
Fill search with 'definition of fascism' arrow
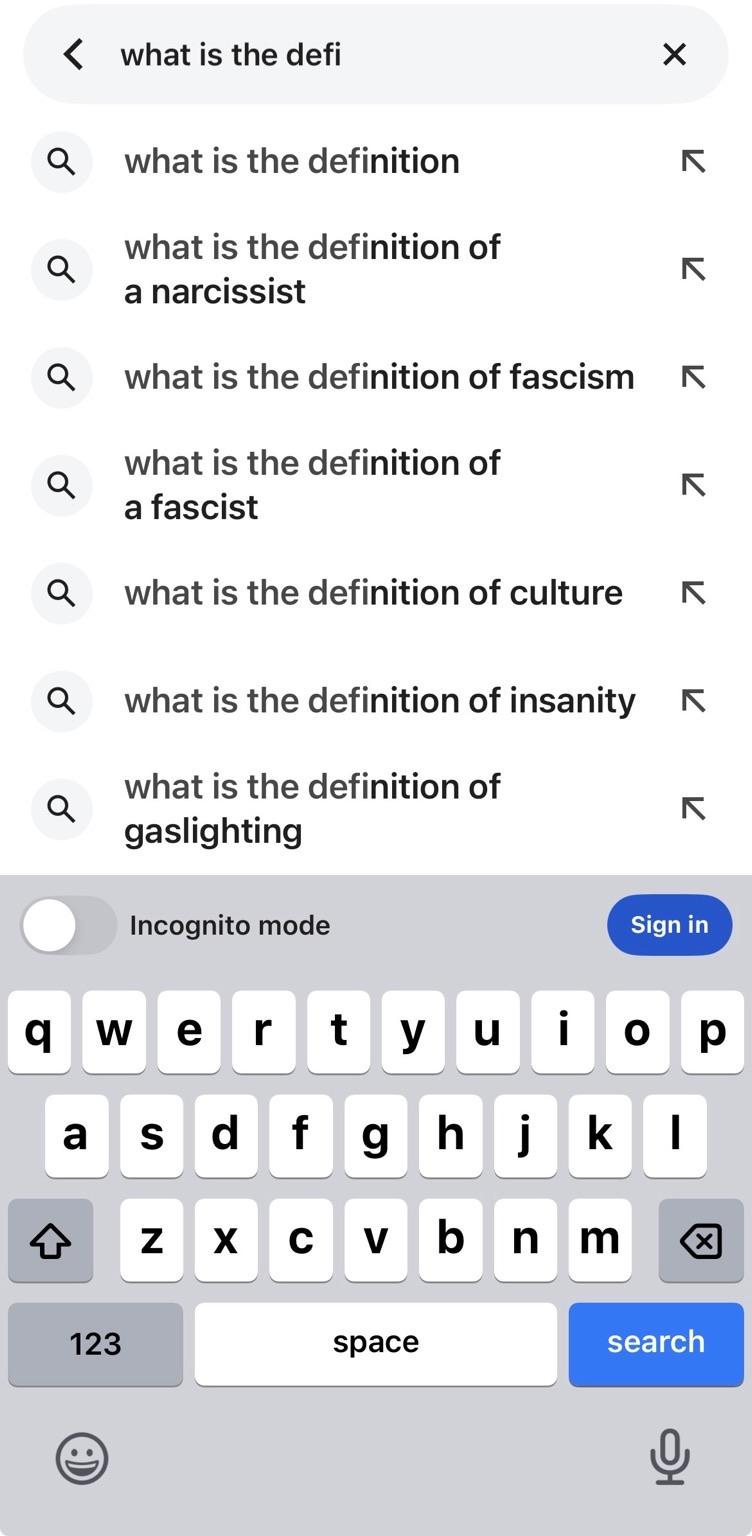[693, 377]
